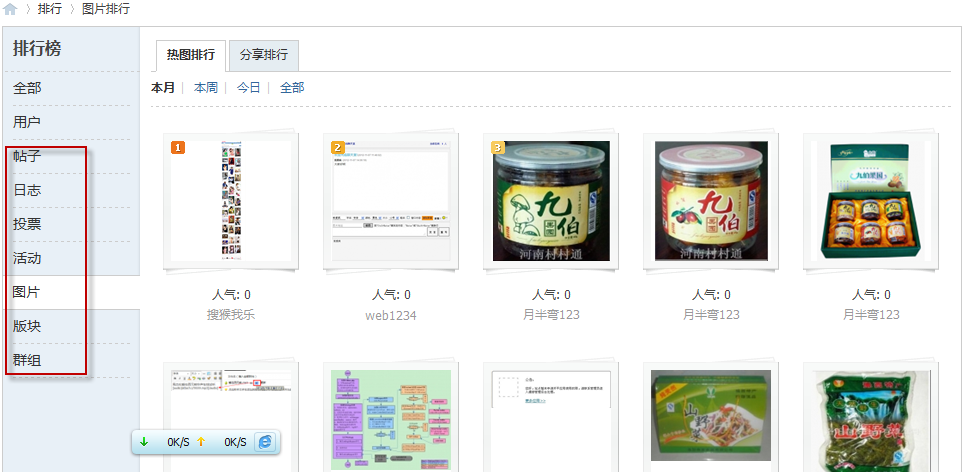Click 排行 in the breadcrumb
This screenshot has width=962, height=472.
[x=50, y=9]
